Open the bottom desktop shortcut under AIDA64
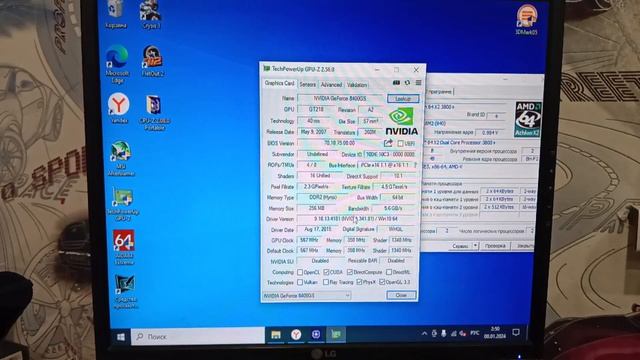Image resolution: width=640 pixels, height=360 pixels. pyautogui.click(x=125, y=291)
